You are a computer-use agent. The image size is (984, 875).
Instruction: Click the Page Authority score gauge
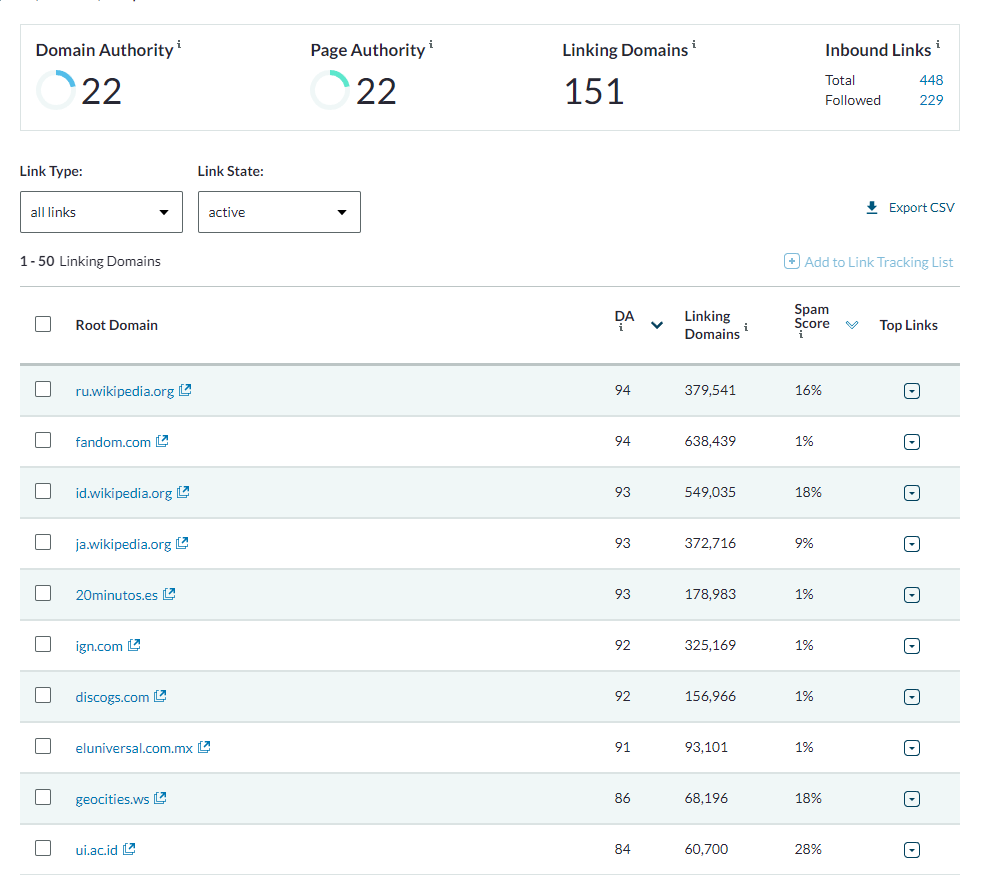pyautogui.click(x=329, y=90)
